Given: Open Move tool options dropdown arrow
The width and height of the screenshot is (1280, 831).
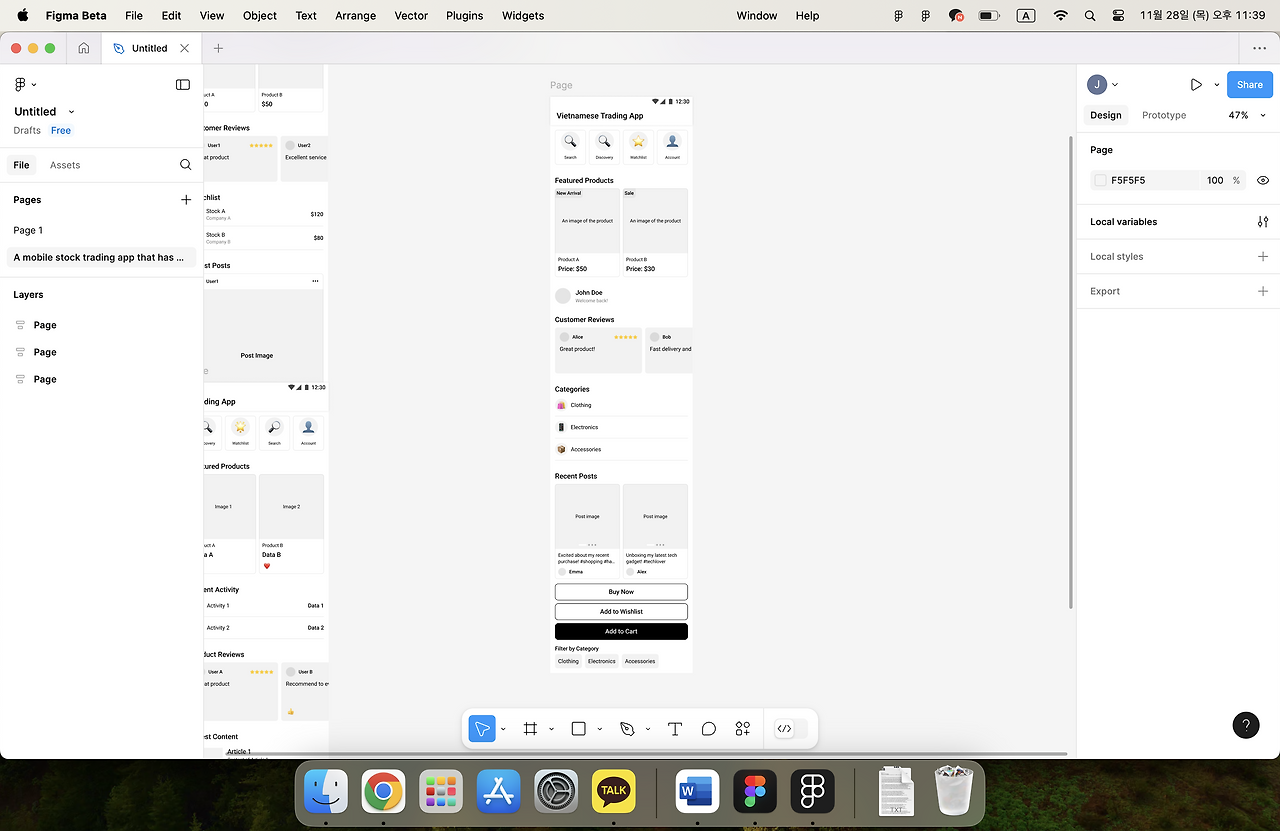Looking at the screenshot, I should click(x=503, y=729).
